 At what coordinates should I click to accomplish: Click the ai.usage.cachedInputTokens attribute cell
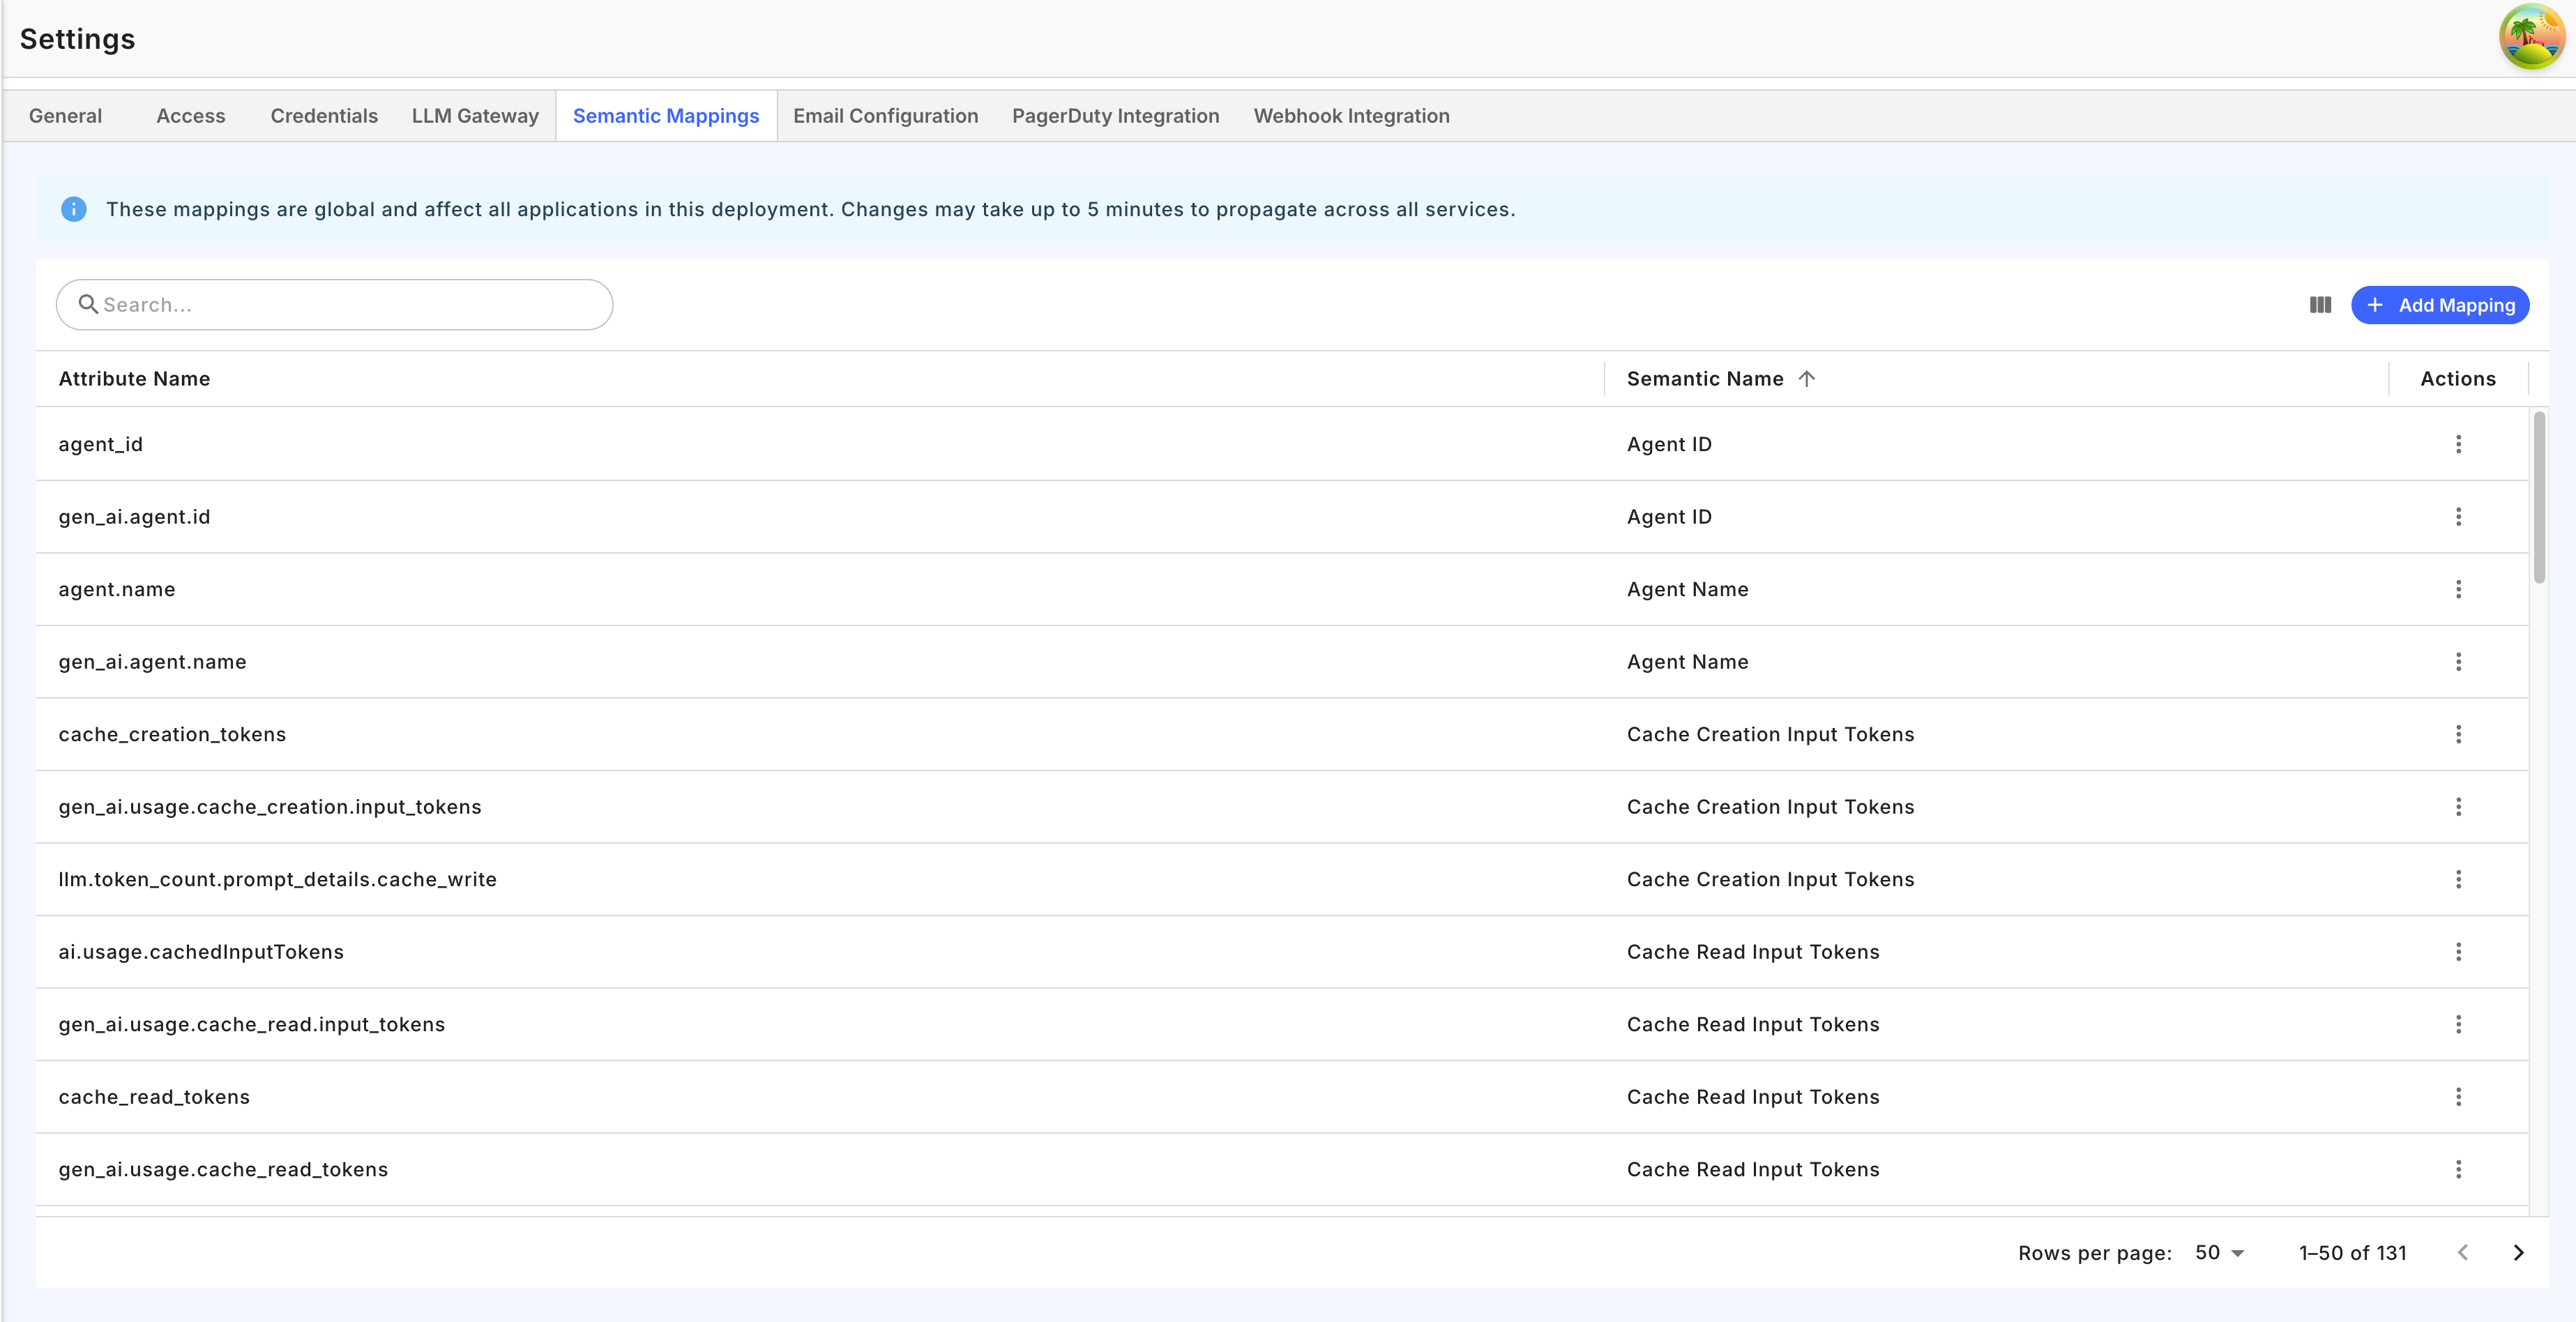(x=201, y=952)
